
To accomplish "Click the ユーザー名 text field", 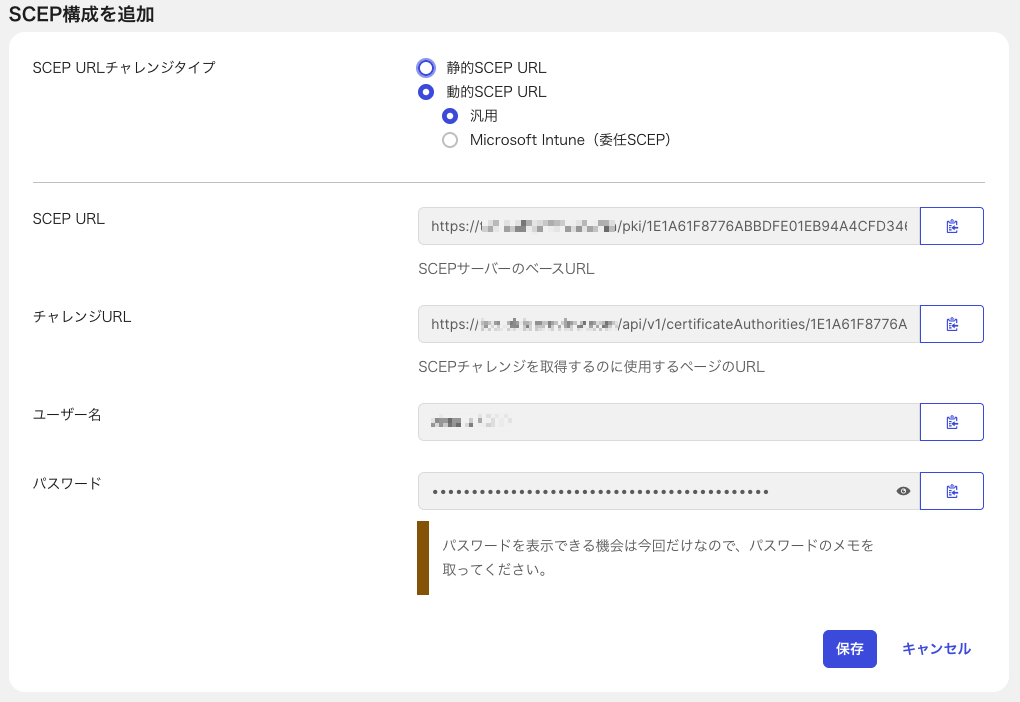I will tap(667, 422).
